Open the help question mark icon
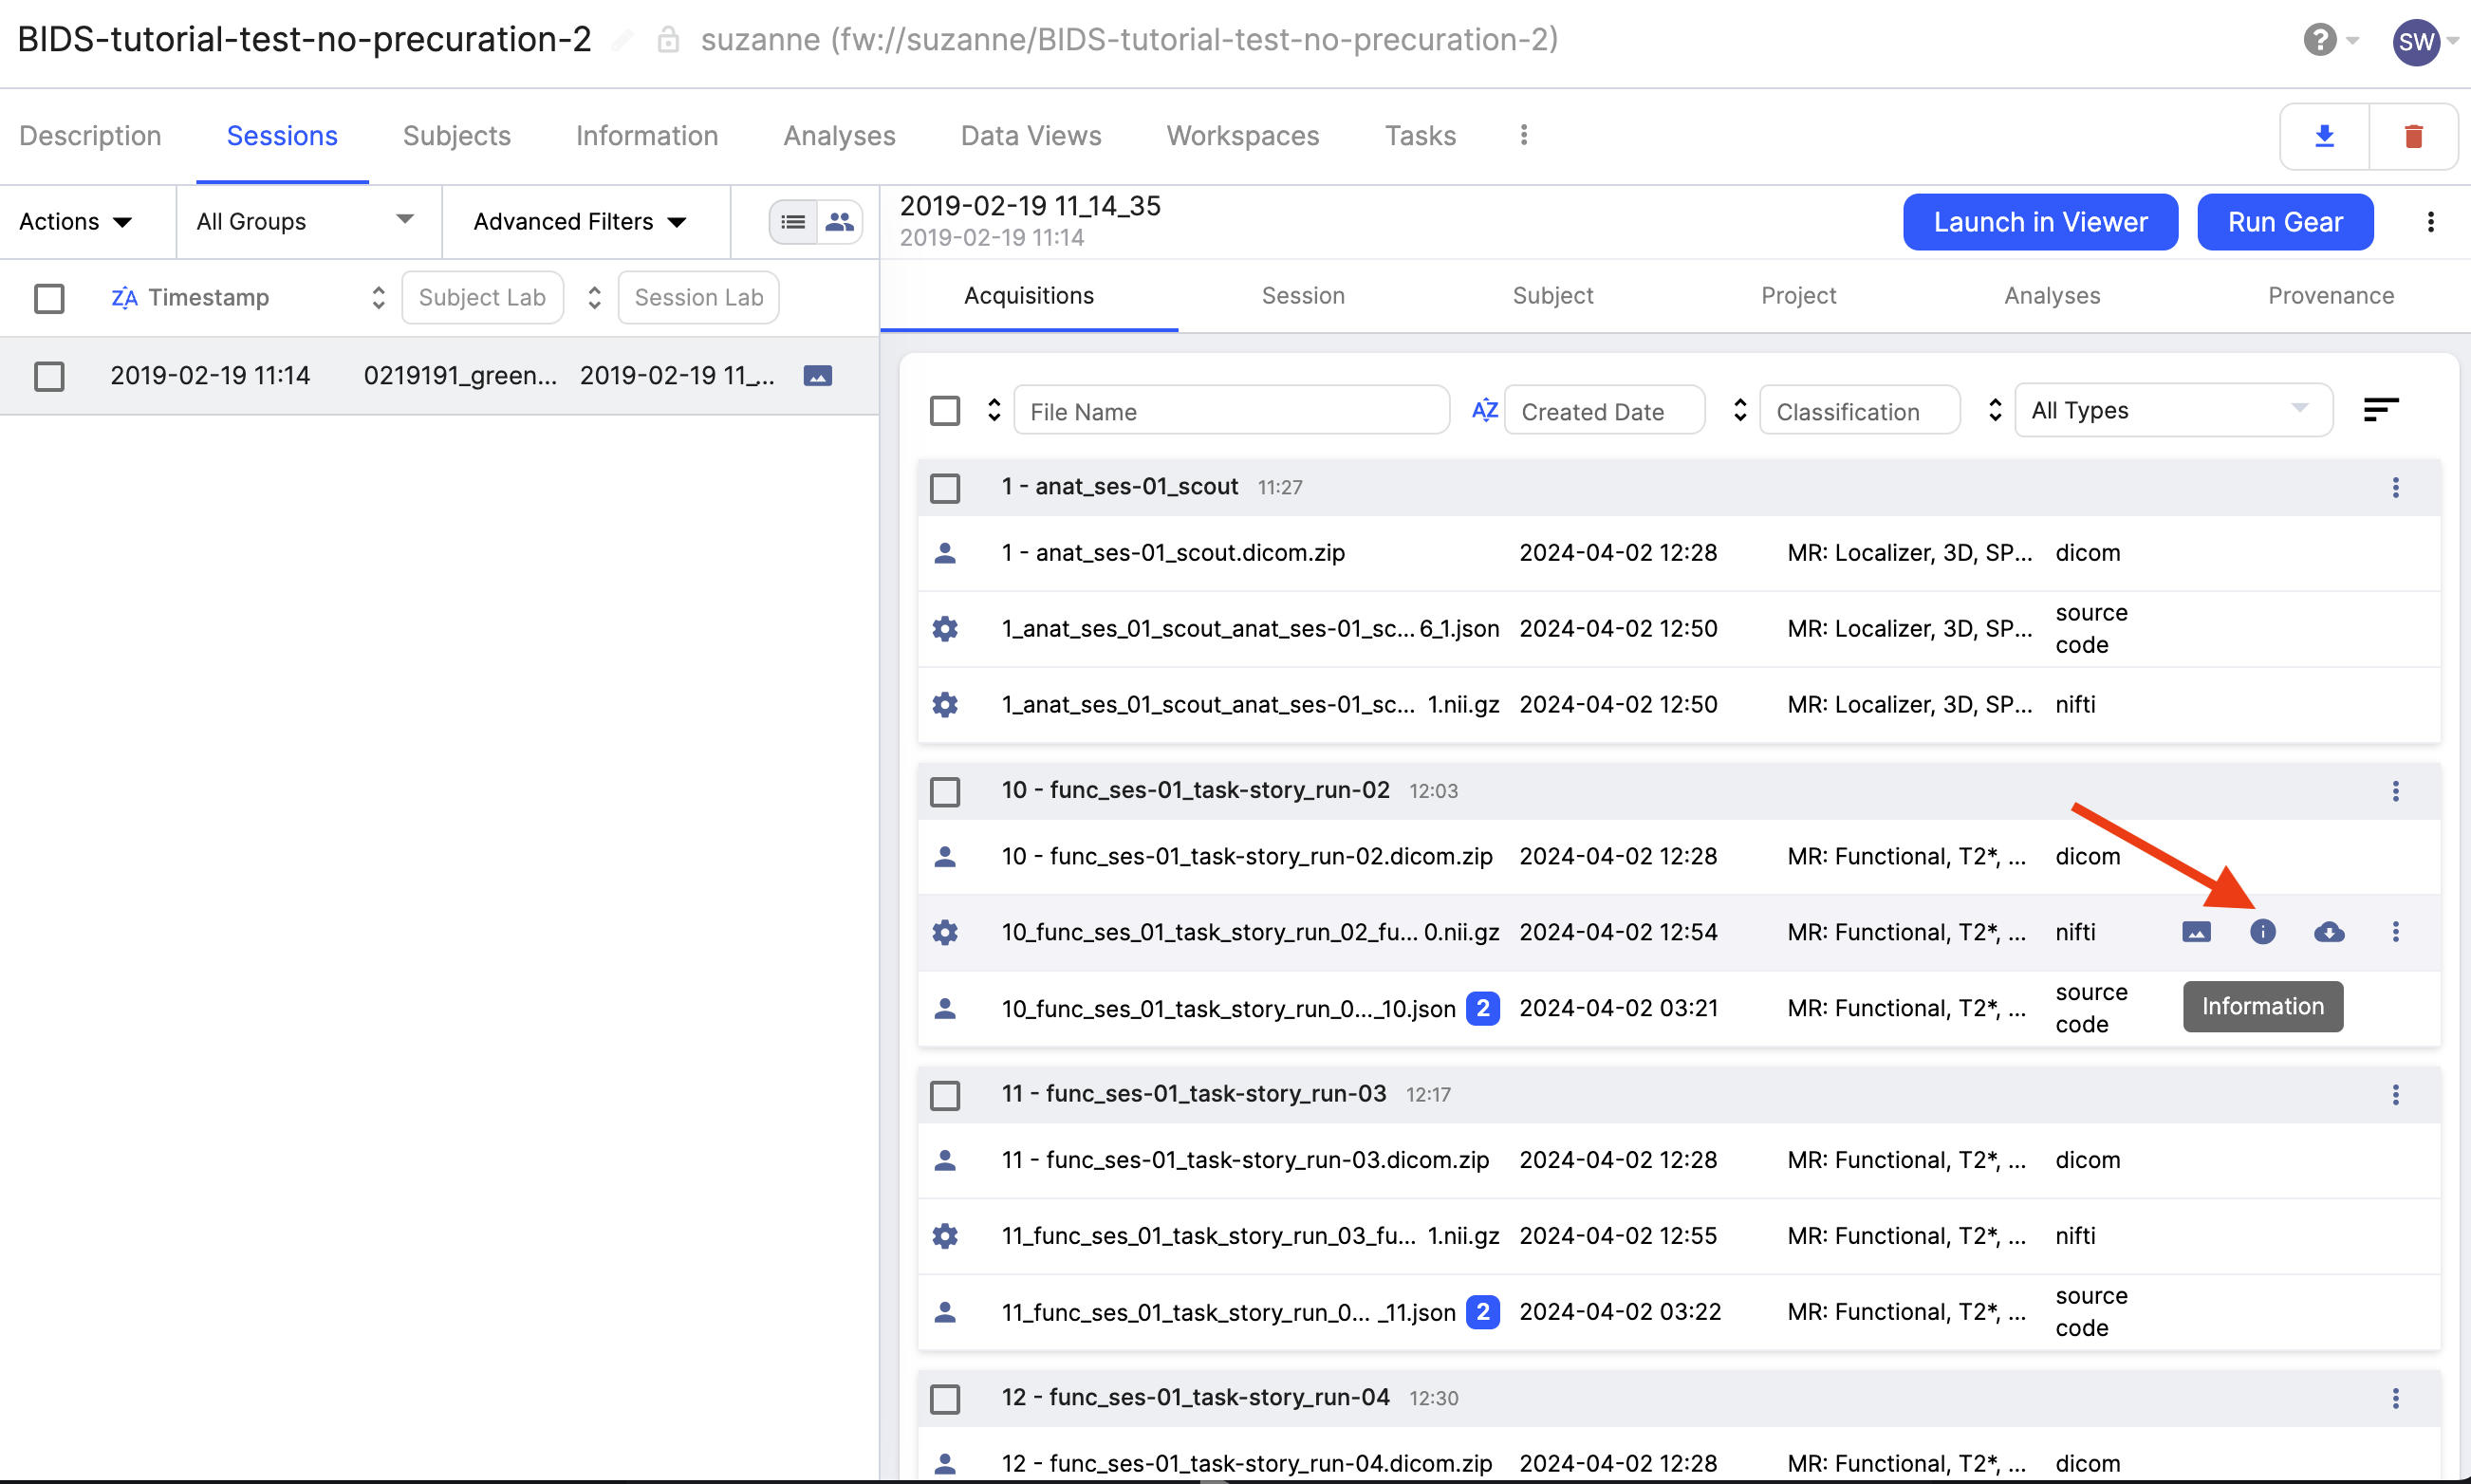Screen dimensions: 2471x1484 pyautogui.click(x=2320, y=40)
